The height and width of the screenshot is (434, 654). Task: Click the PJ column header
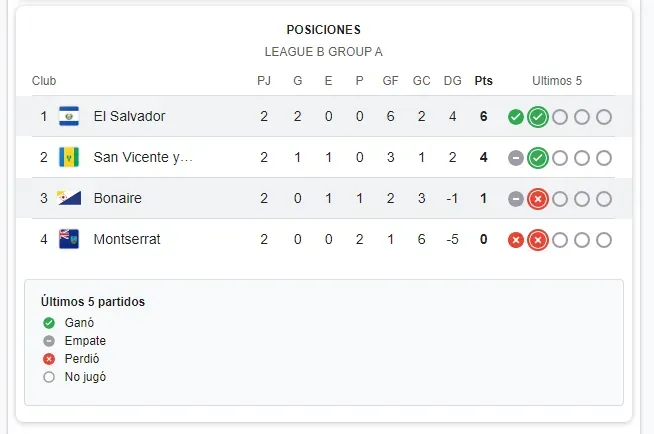point(264,81)
